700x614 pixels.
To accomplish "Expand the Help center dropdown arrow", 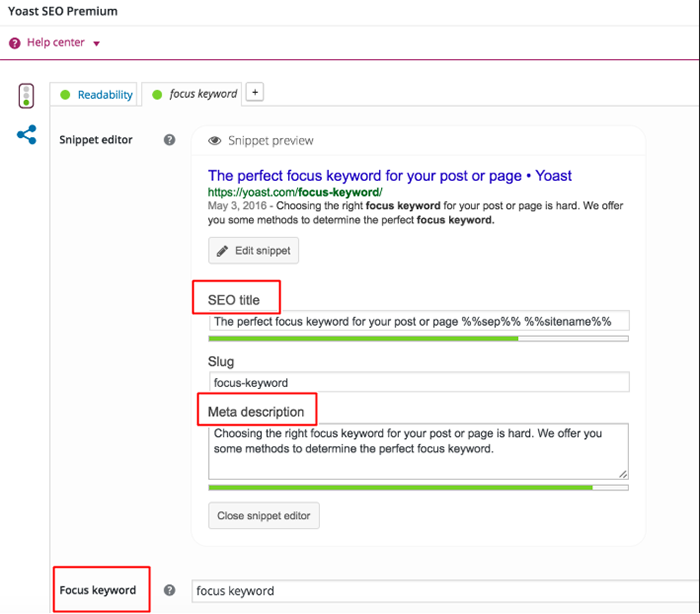I will [x=96, y=44].
